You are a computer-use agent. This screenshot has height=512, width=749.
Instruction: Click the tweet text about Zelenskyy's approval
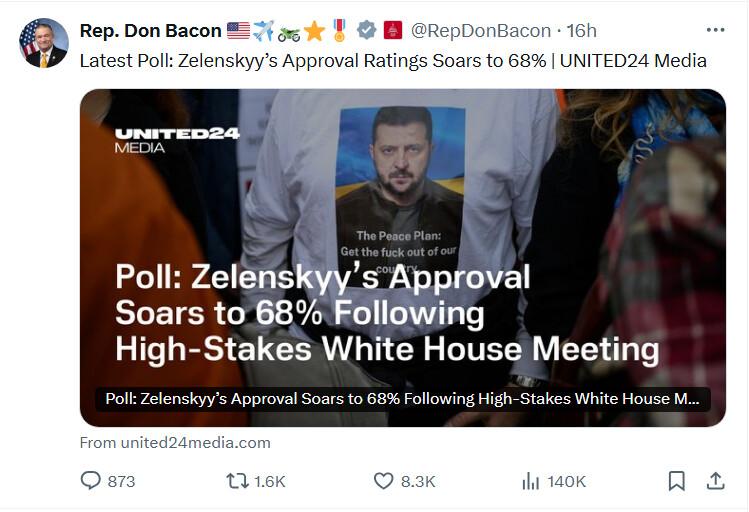pyautogui.click(x=393, y=61)
